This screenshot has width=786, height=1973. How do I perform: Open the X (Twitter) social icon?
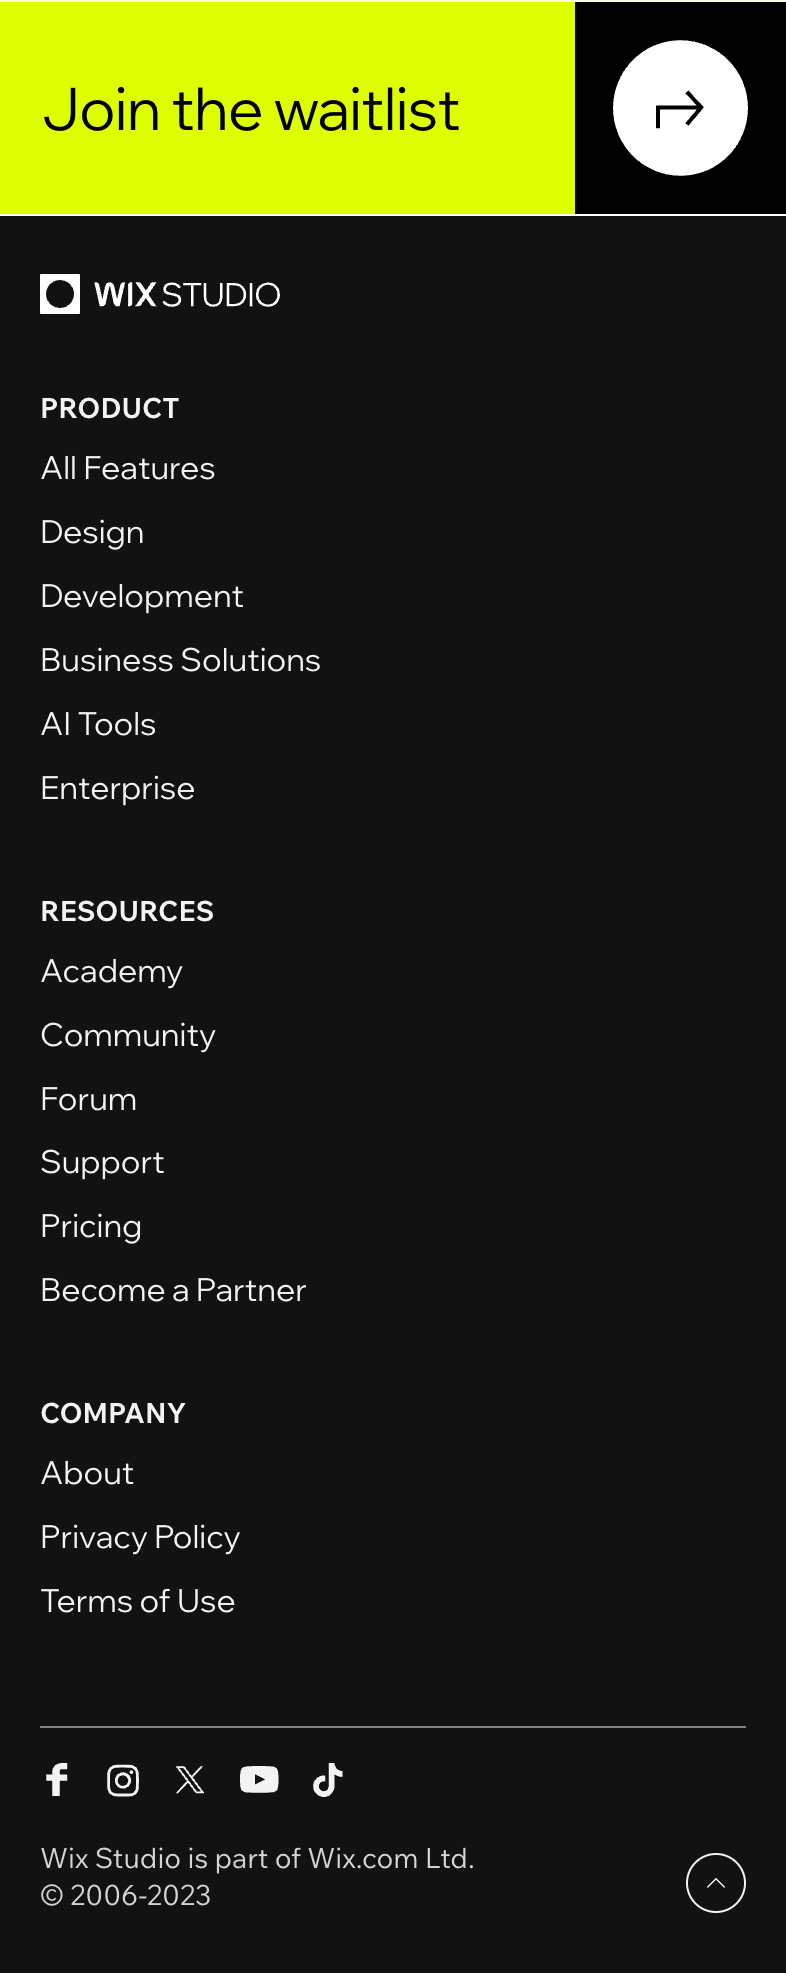pyautogui.click(x=191, y=1780)
